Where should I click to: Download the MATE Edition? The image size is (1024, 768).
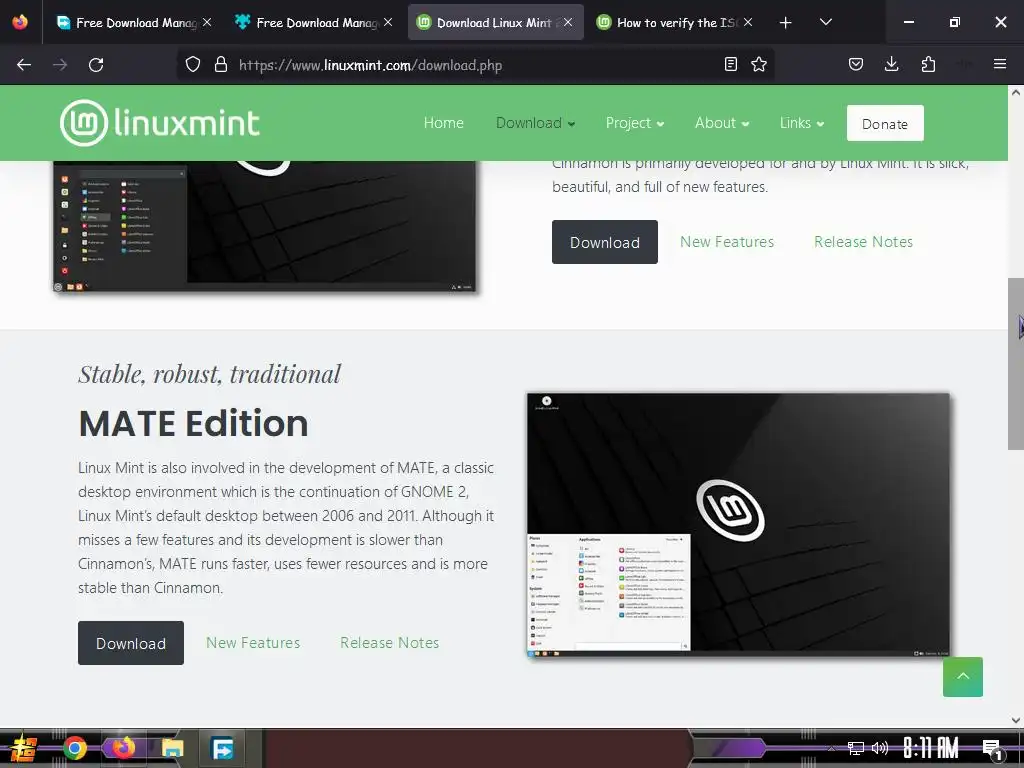131,643
